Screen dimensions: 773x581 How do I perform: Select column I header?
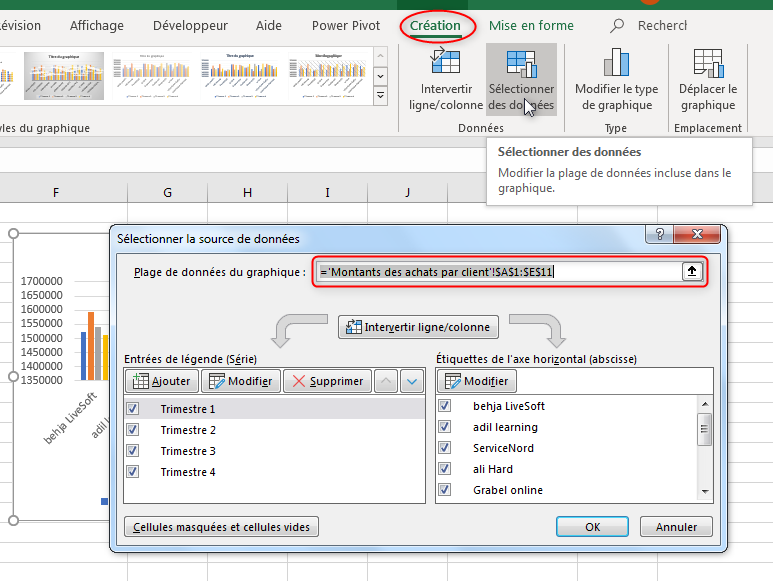click(x=327, y=193)
